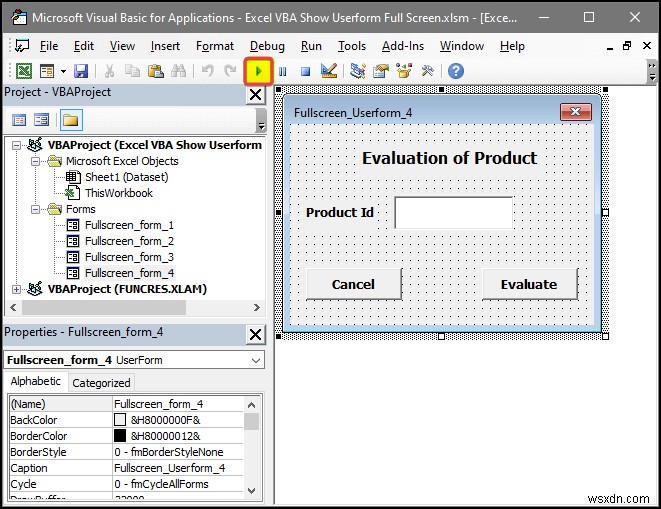The image size is (661, 509).
Task: Select the Caption value Fullscreen_Userform_4
Action: 178,468
